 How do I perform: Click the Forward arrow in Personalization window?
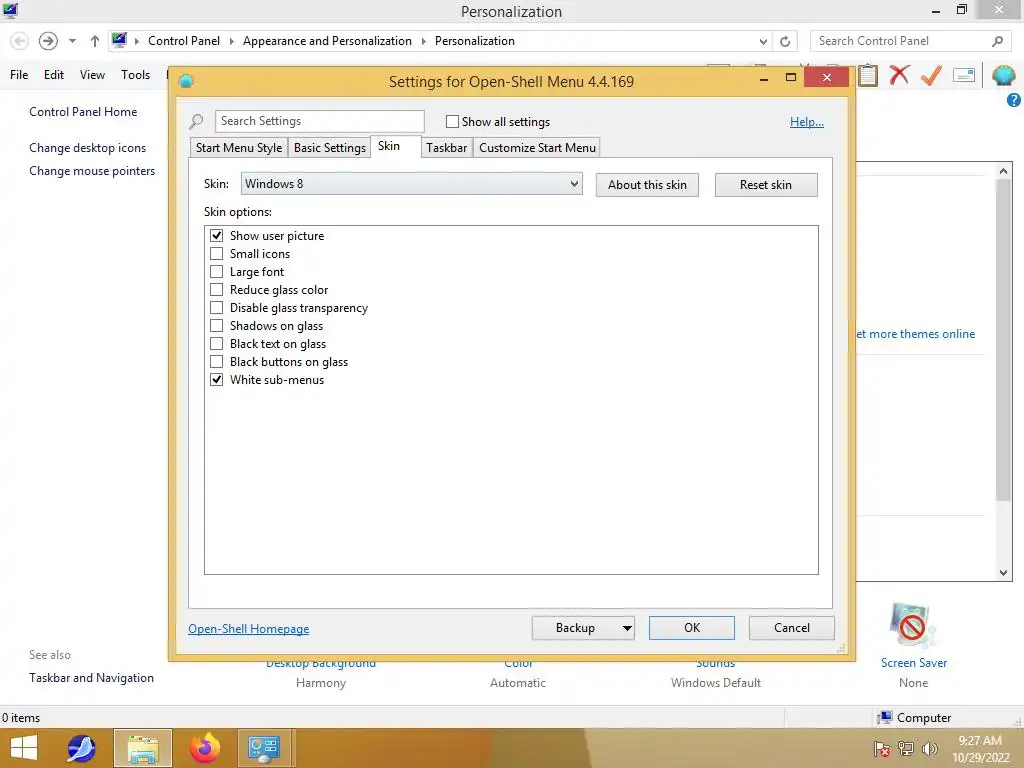[48, 41]
